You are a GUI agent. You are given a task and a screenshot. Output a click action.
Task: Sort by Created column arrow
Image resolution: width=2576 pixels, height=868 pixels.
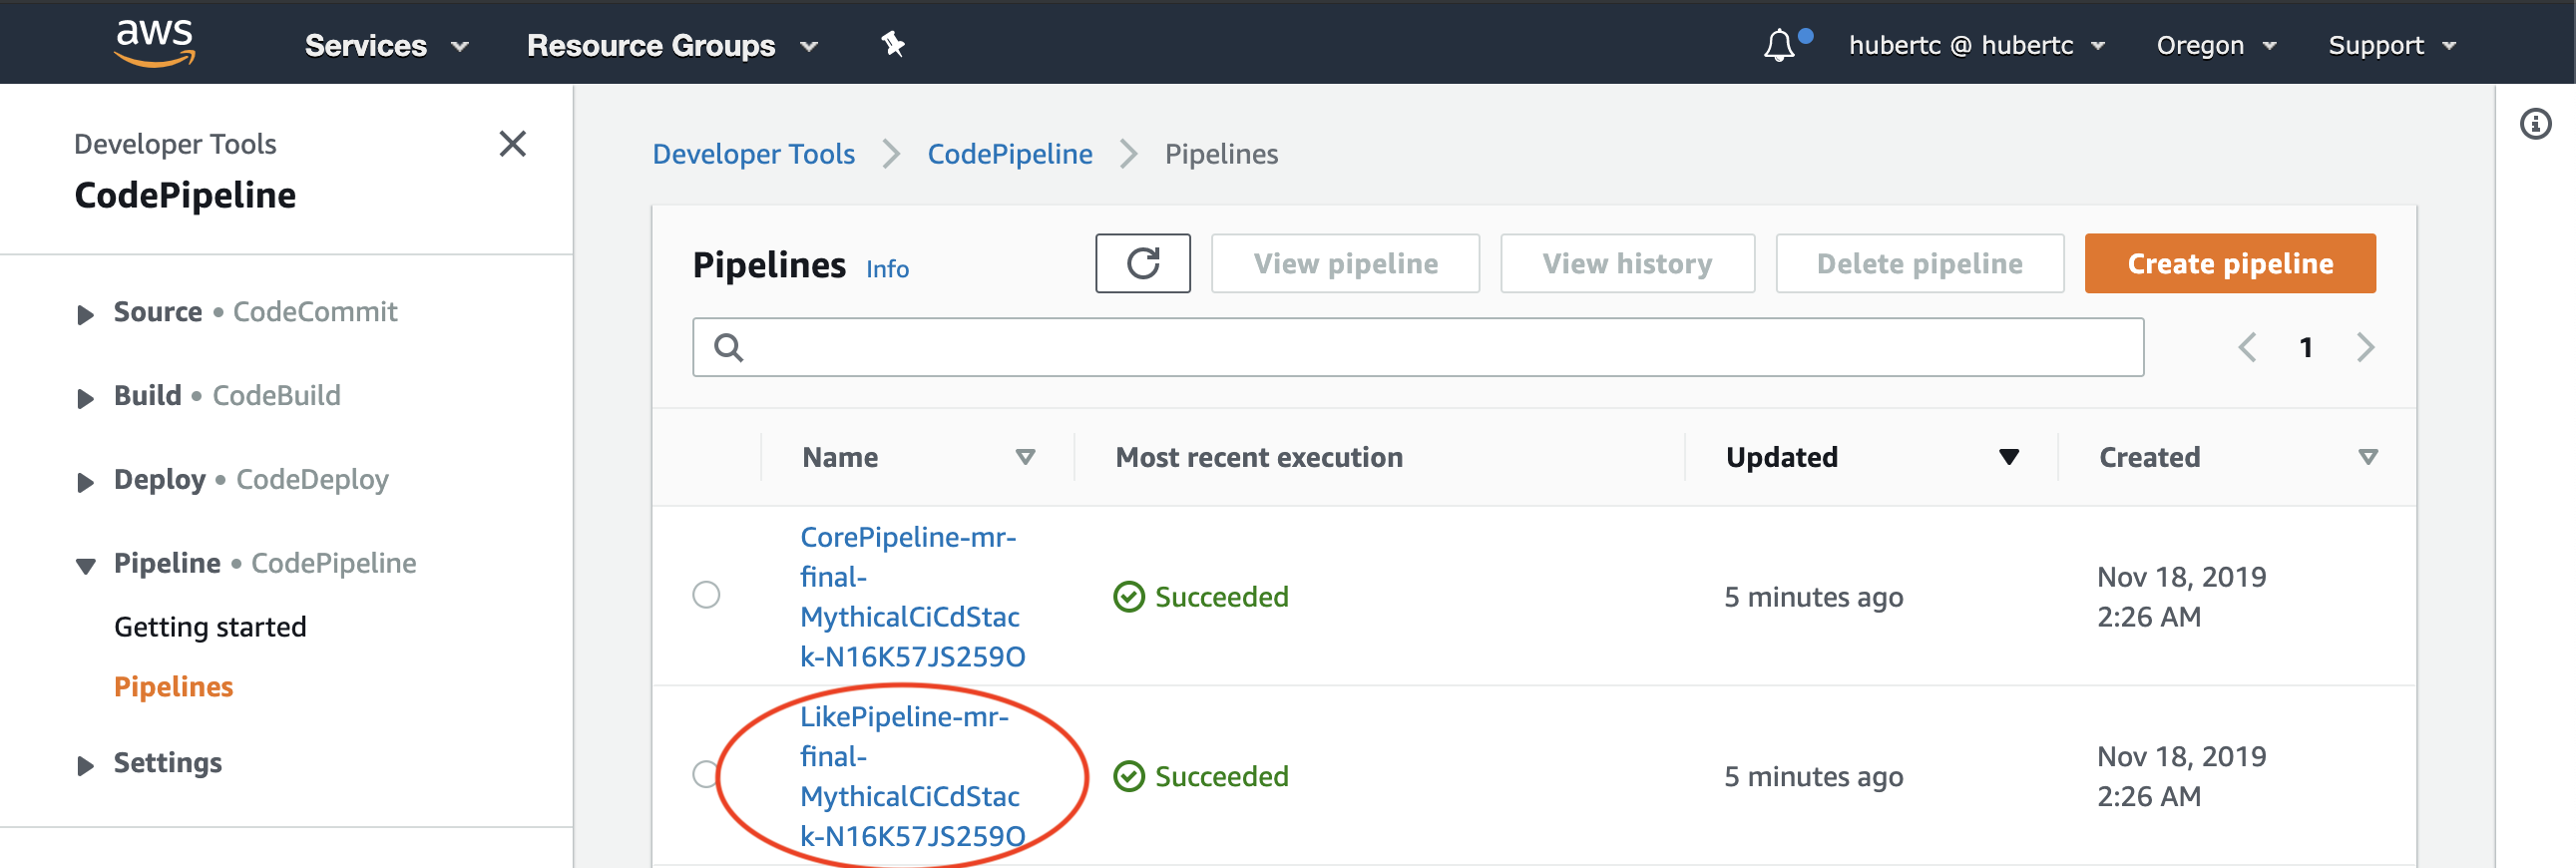click(x=2367, y=457)
